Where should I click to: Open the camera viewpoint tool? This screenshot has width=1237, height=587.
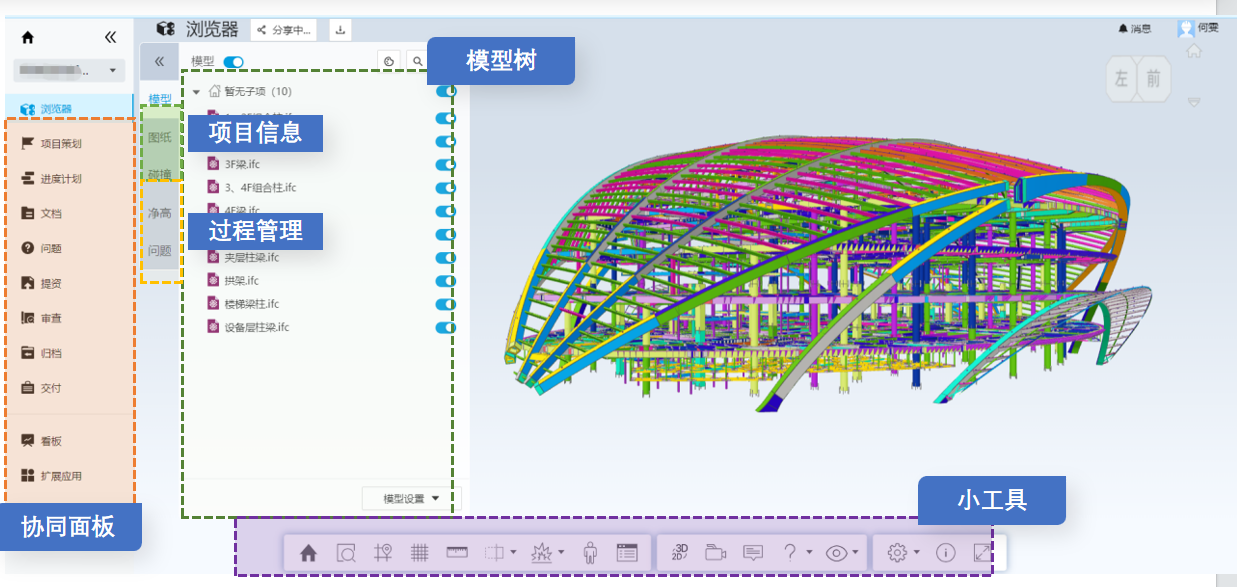716,552
